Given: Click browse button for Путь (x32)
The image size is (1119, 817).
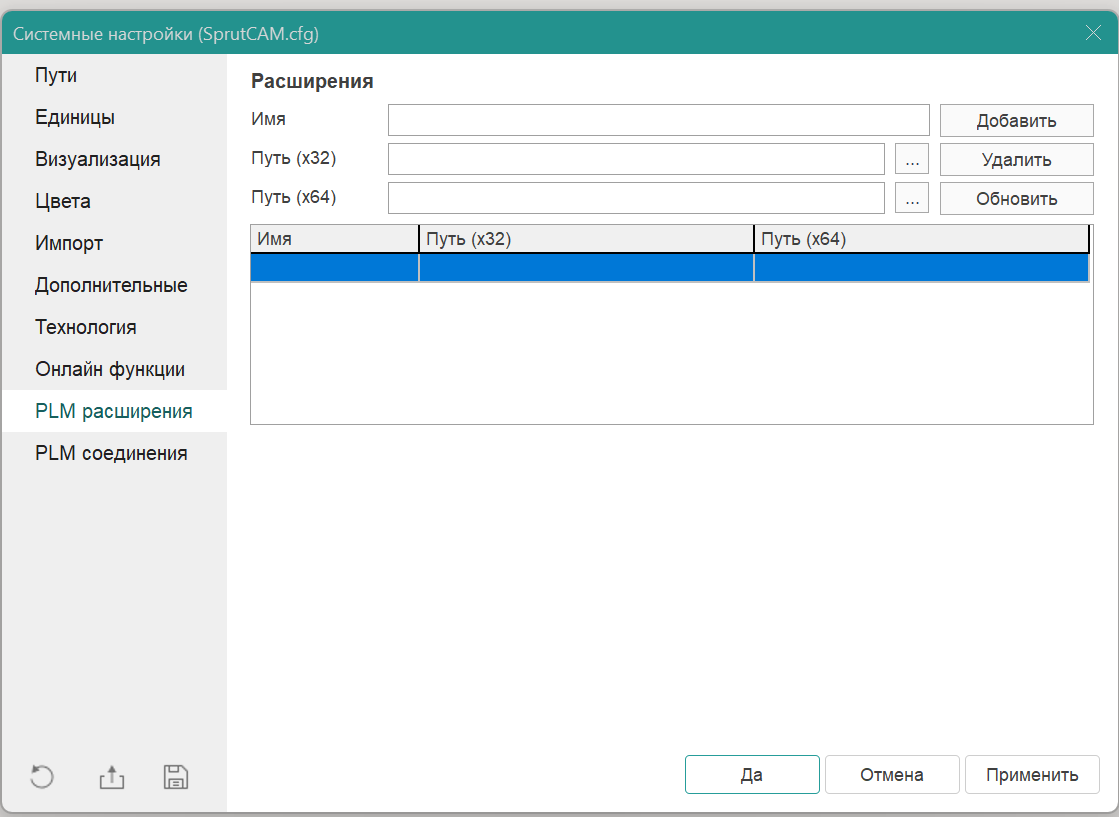Looking at the screenshot, I should click(911, 160).
